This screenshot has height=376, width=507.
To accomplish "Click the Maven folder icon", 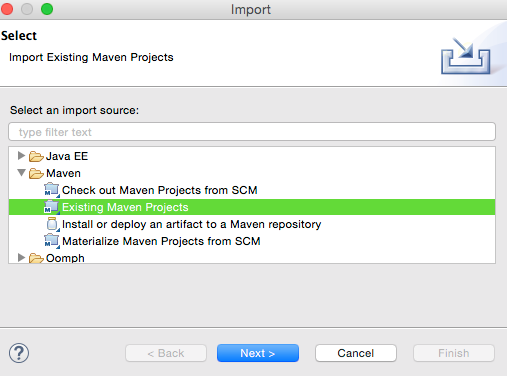I will pos(36,173).
